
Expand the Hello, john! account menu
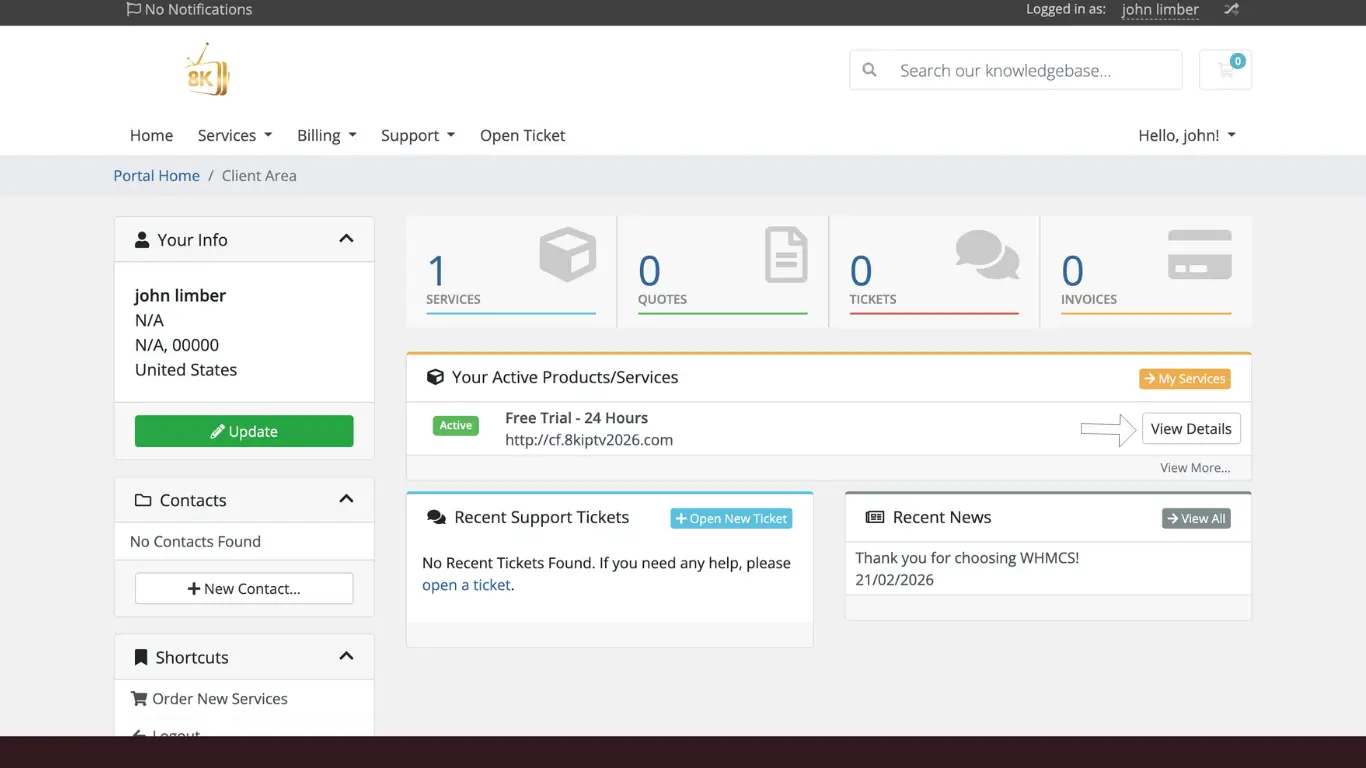pyautogui.click(x=1187, y=135)
